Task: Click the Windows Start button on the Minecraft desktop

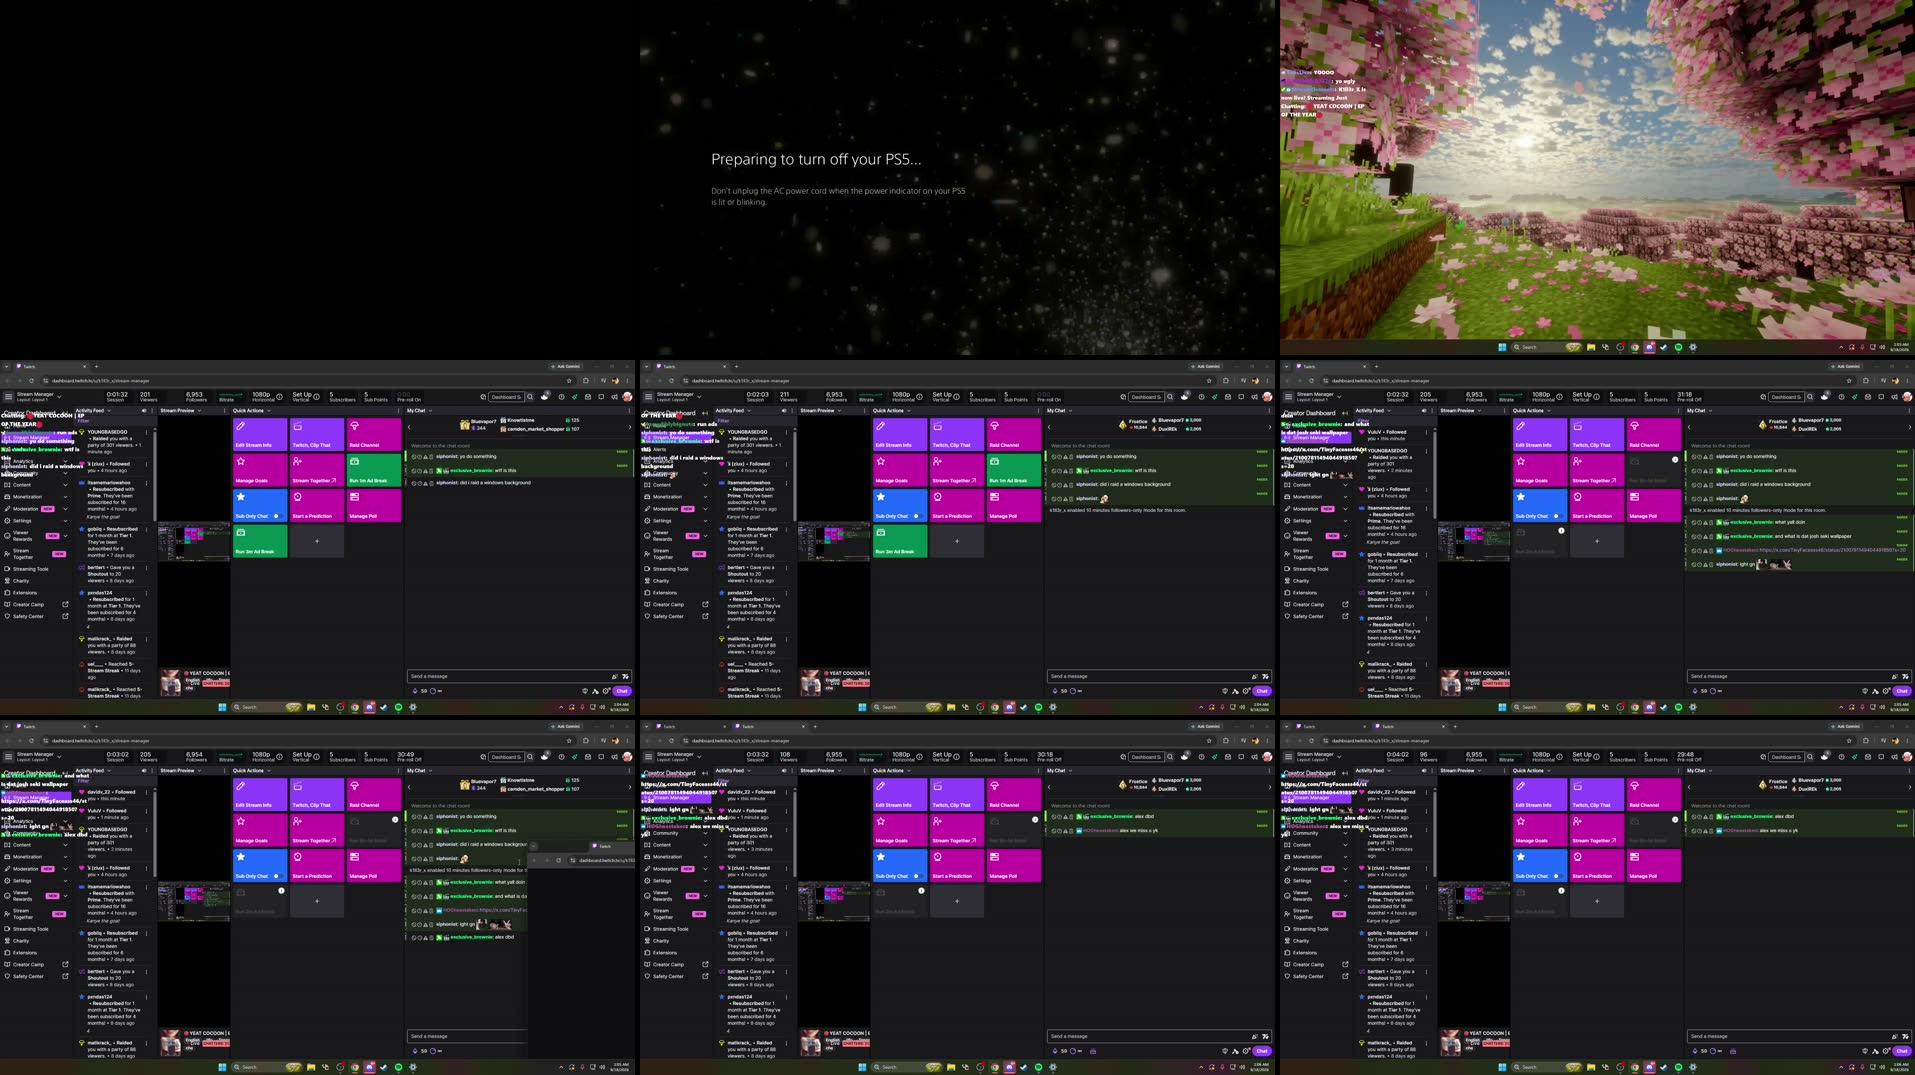Action: [1502, 347]
